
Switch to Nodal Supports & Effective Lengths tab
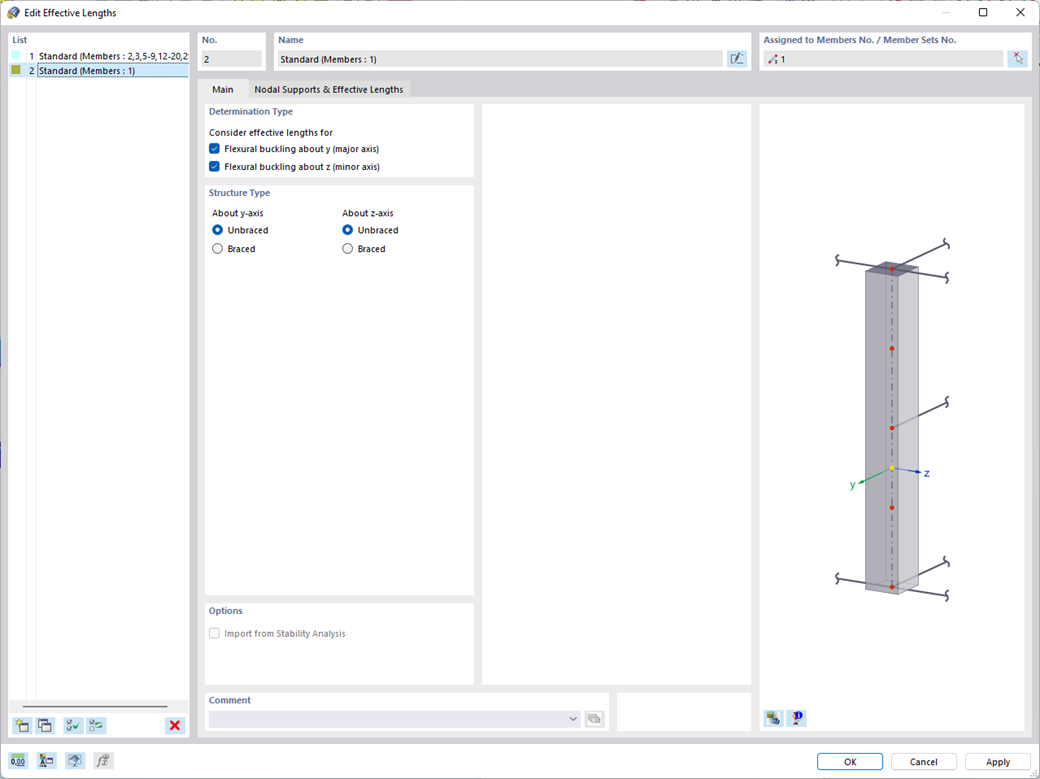(x=330, y=89)
